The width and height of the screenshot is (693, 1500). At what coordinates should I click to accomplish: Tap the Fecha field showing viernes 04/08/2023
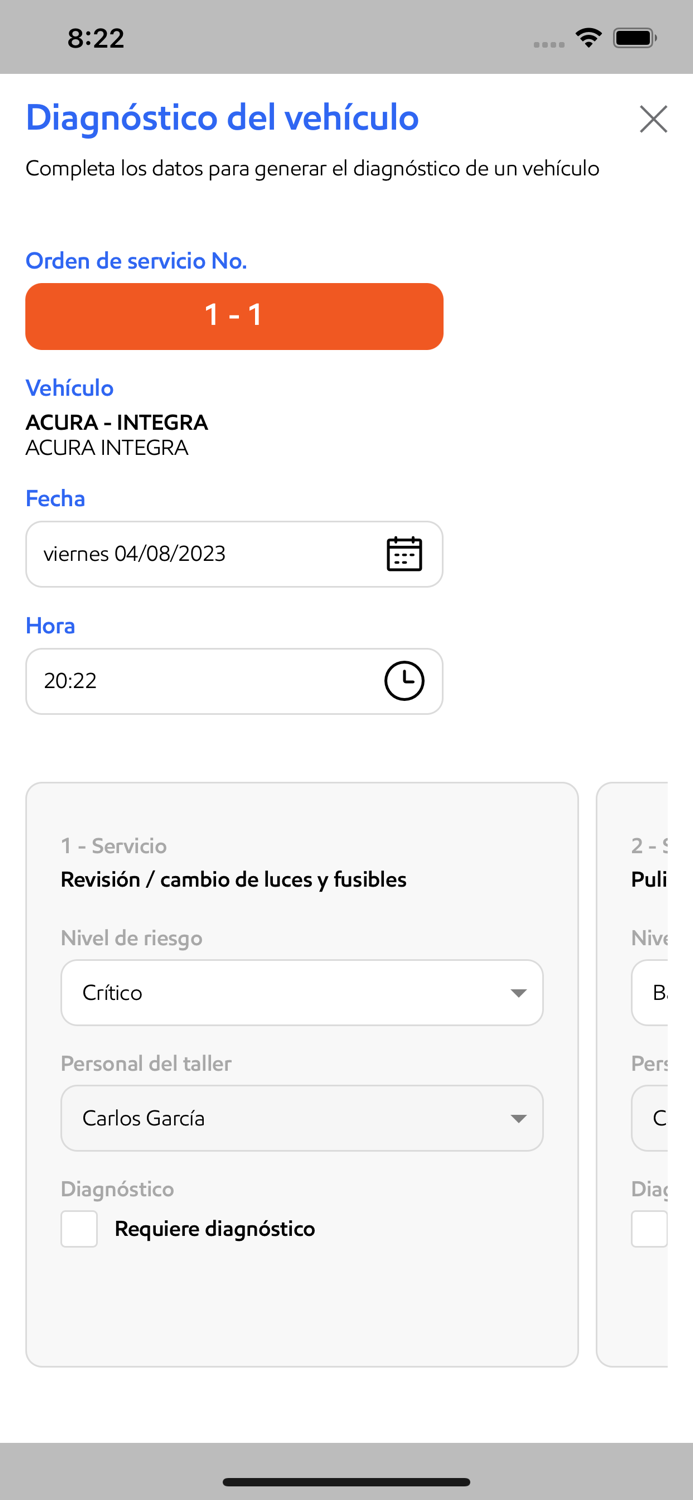pyautogui.click(x=200, y=554)
